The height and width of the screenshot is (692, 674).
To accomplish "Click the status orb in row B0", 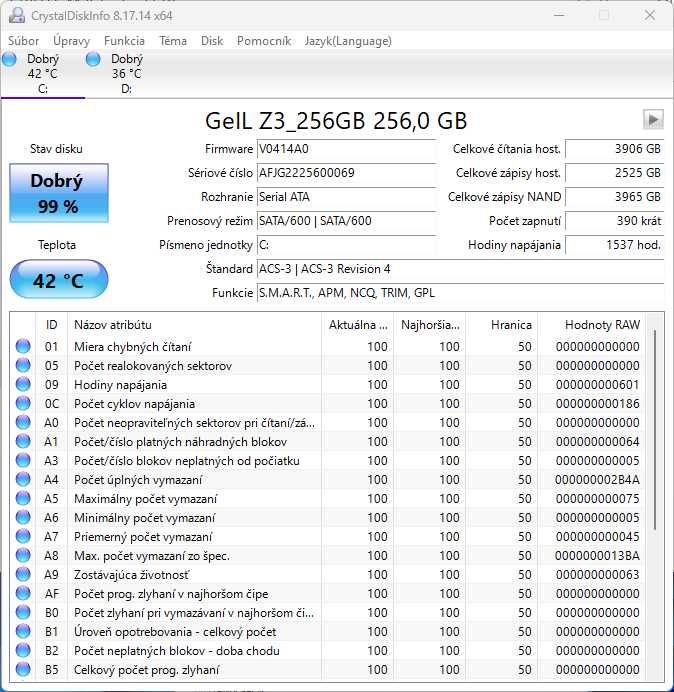I will tap(23, 613).
